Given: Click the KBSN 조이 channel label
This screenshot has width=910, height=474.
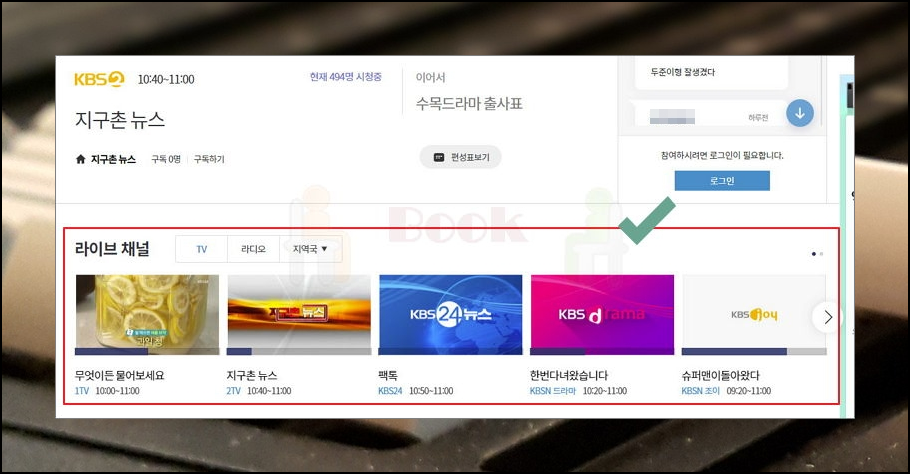Looking at the screenshot, I should pos(700,391).
